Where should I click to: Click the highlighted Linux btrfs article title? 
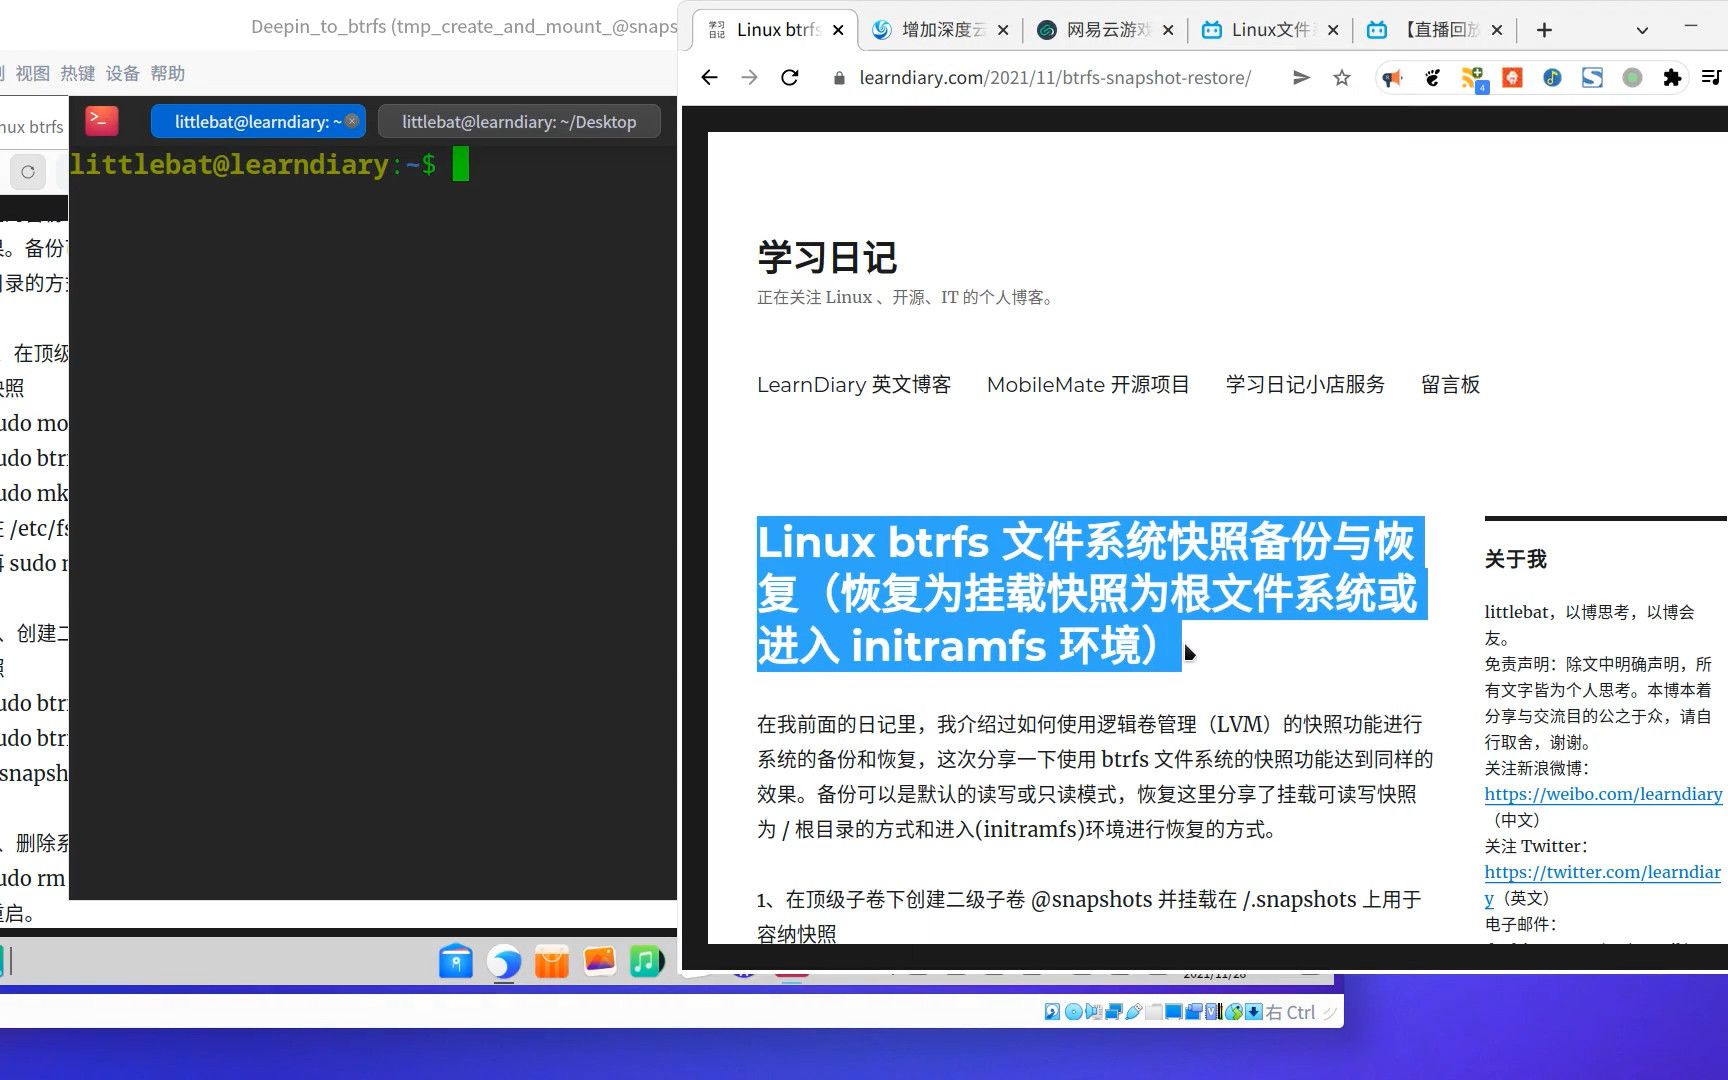point(1090,593)
